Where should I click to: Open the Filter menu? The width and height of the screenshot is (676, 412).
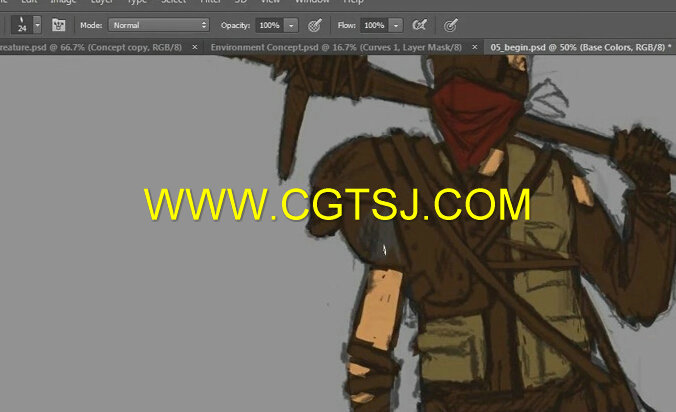tap(211, 2)
